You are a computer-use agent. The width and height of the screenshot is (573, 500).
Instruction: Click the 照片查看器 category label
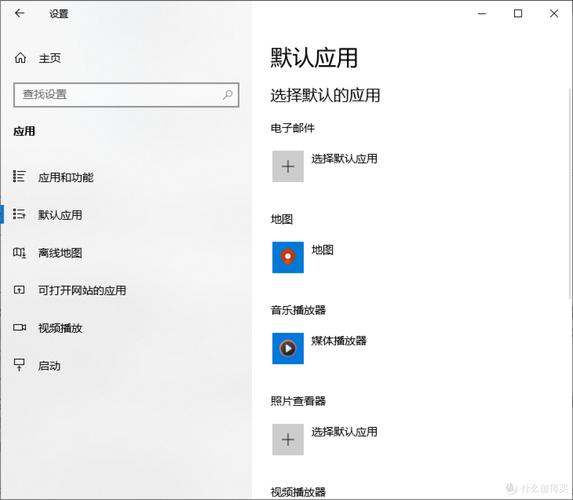tap(298, 401)
